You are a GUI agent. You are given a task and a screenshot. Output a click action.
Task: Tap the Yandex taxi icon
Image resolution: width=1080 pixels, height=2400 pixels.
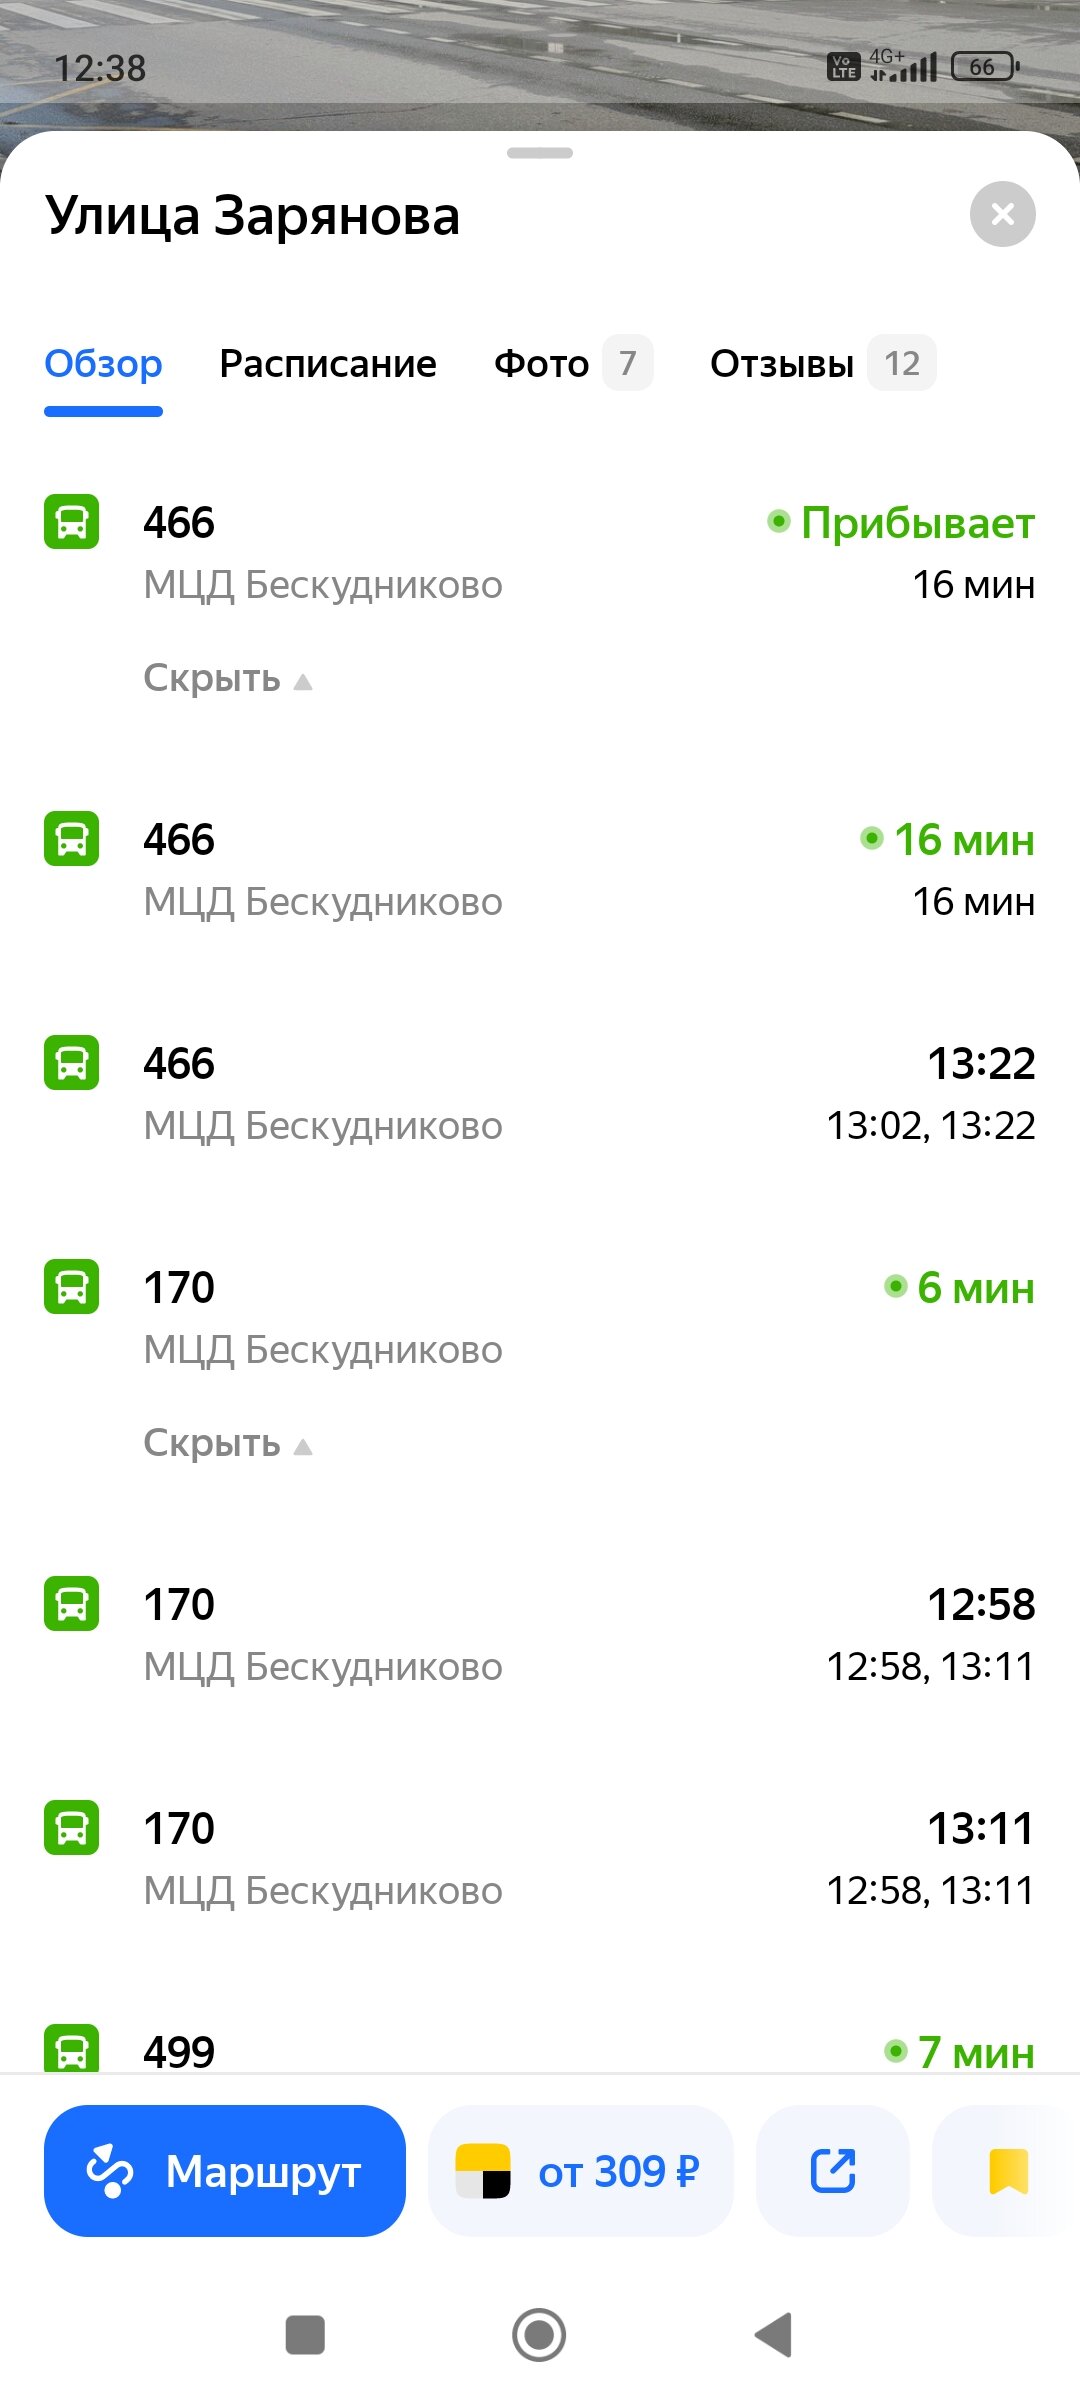coord(483,2171)
